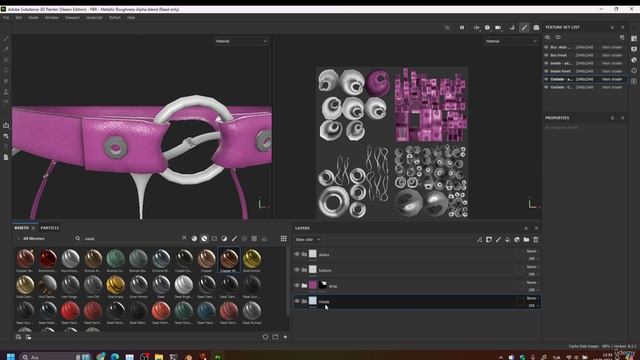This screenshot has width=640, height=360.
Task: Click the pink strap layer color thumbnail
Action: pos(313,285)
